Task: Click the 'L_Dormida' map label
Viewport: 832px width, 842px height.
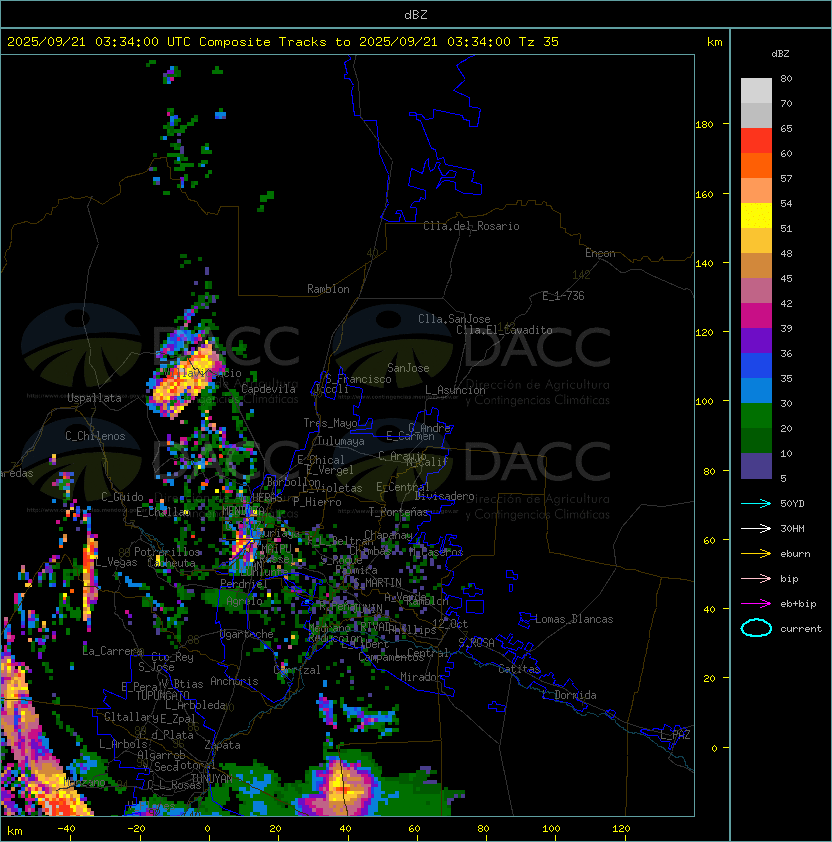Action: point(569,695)
